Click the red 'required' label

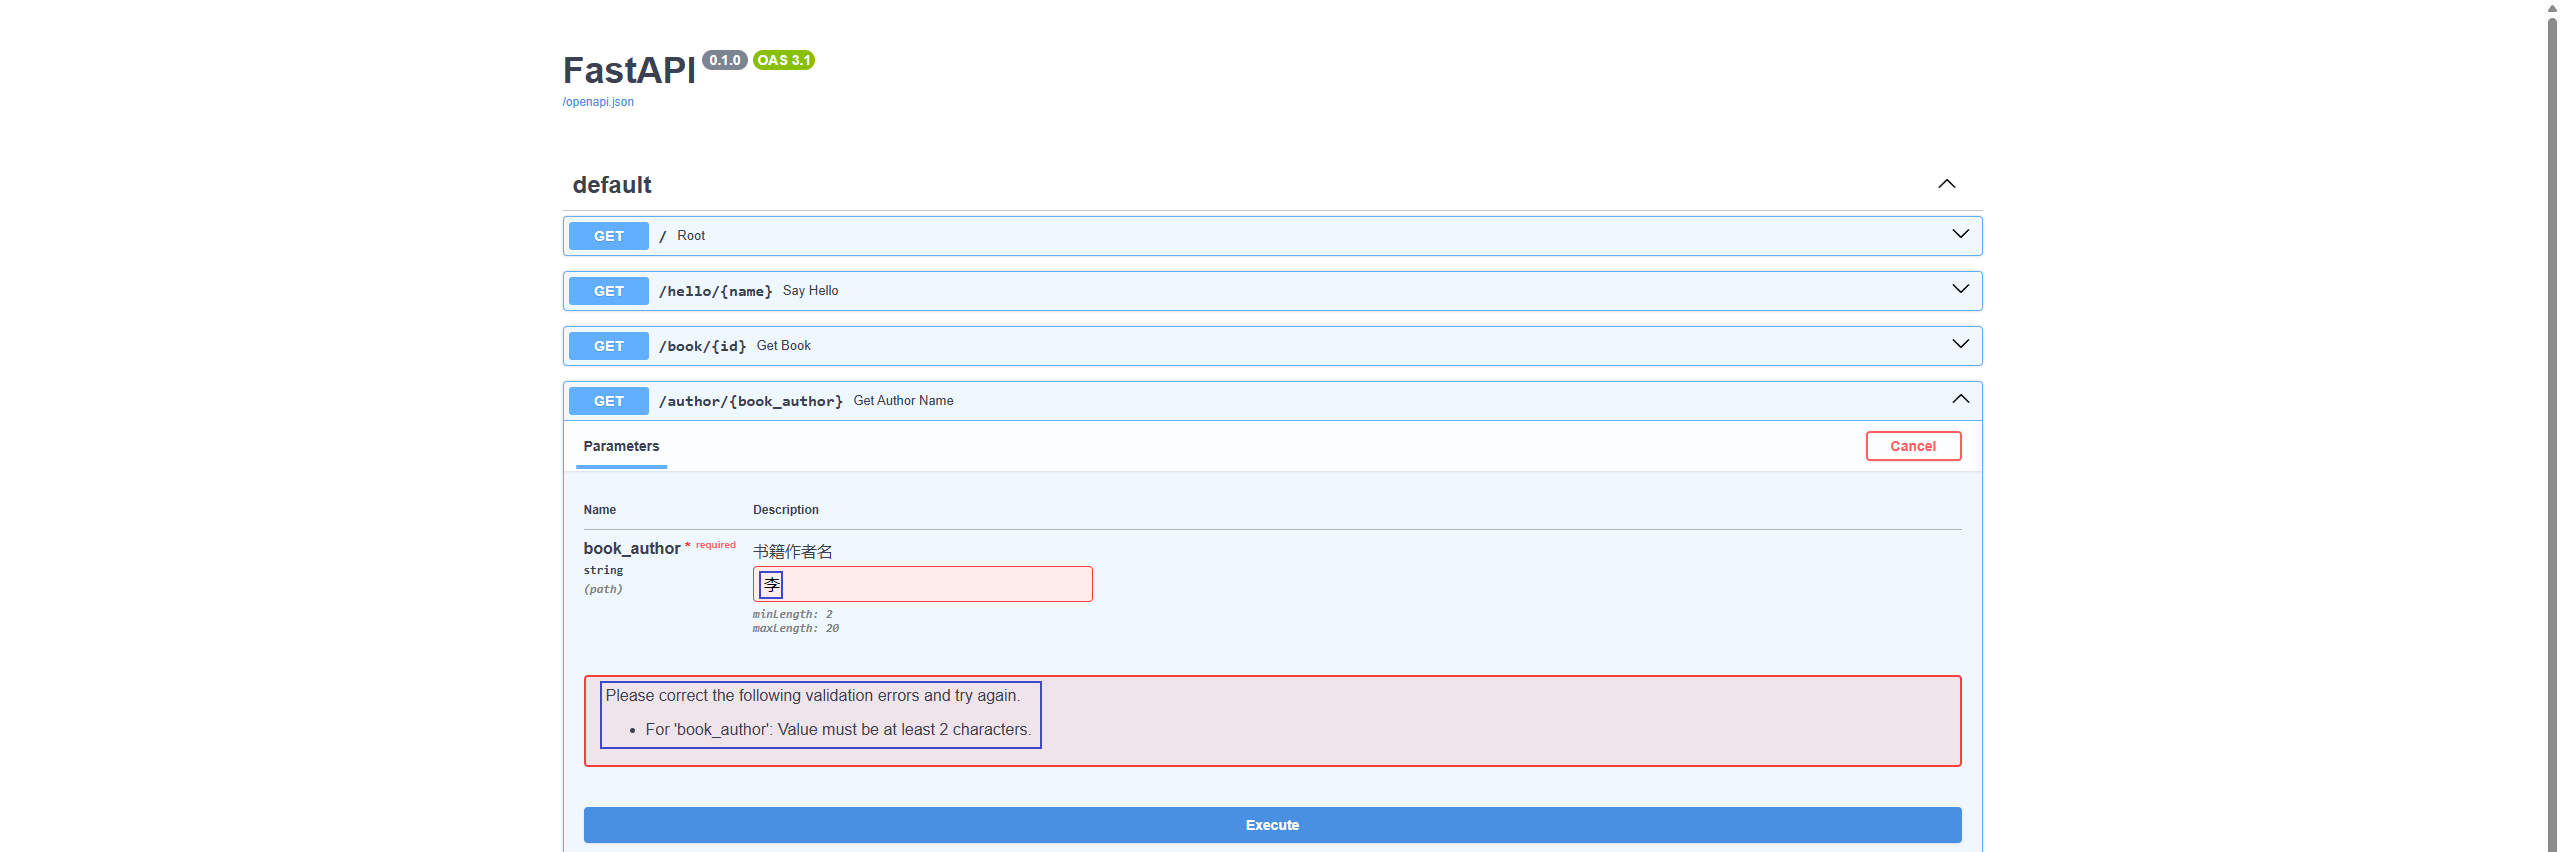click(716, 545)
